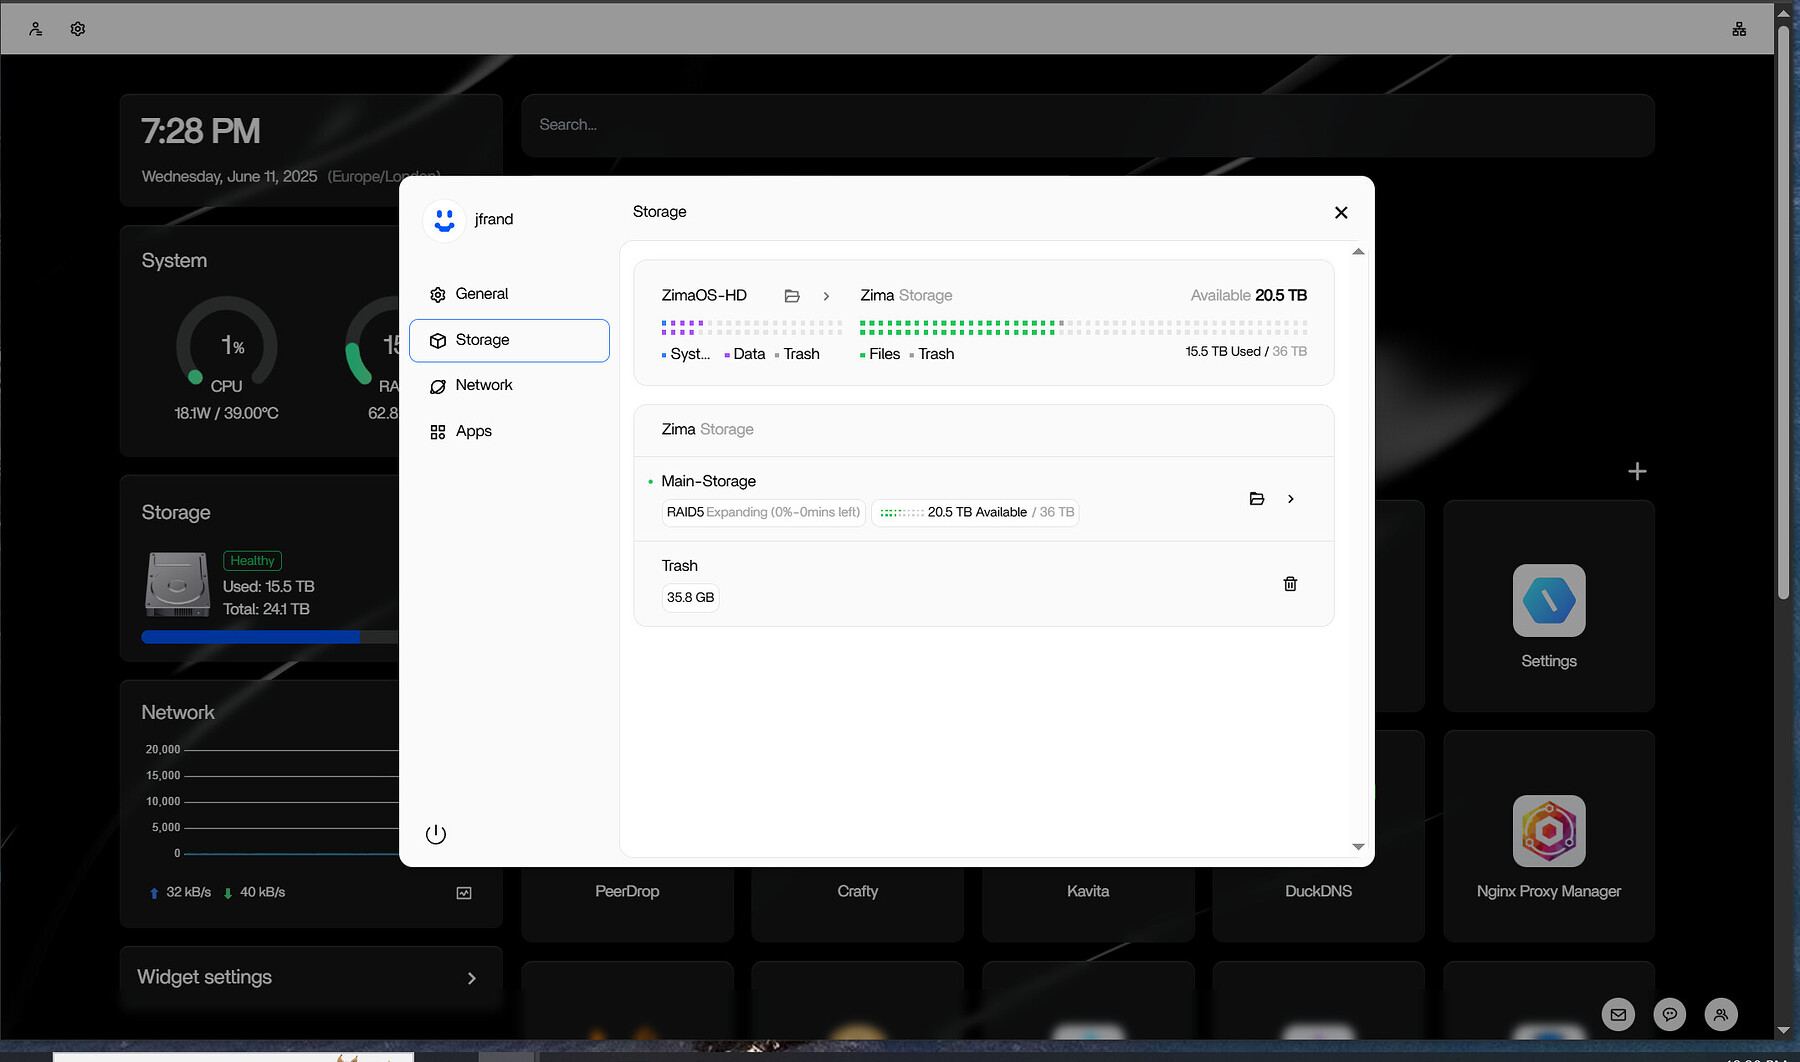This screenshot has height=1062, width=1800.
Task: Click the Healthy status badge
Action: tap(252, 561)
